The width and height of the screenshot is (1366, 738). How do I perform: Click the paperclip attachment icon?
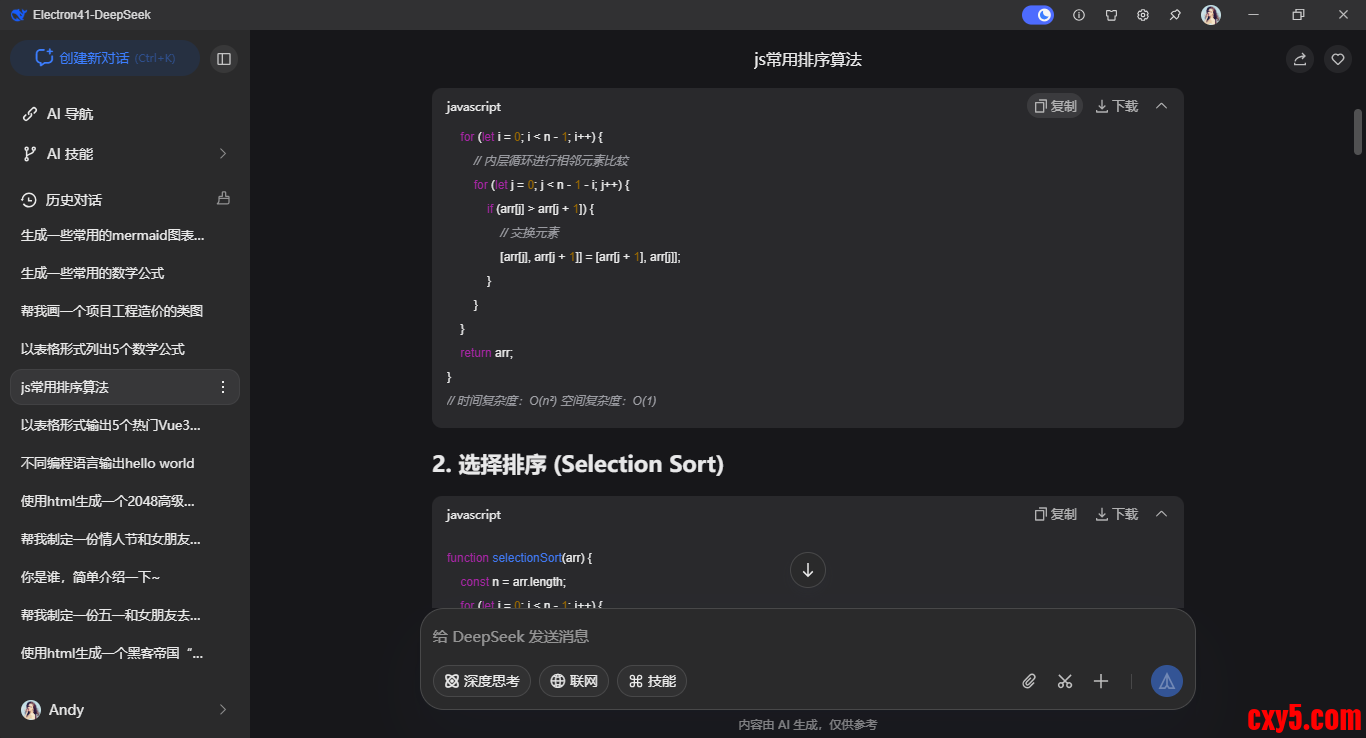coord(1029,681)
